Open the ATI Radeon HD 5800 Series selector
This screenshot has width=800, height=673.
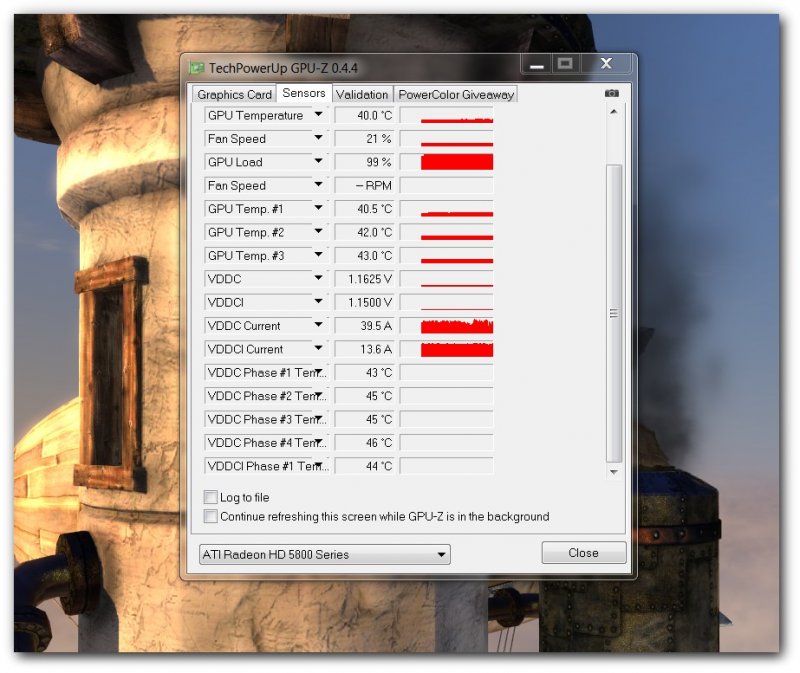(324, 555)
